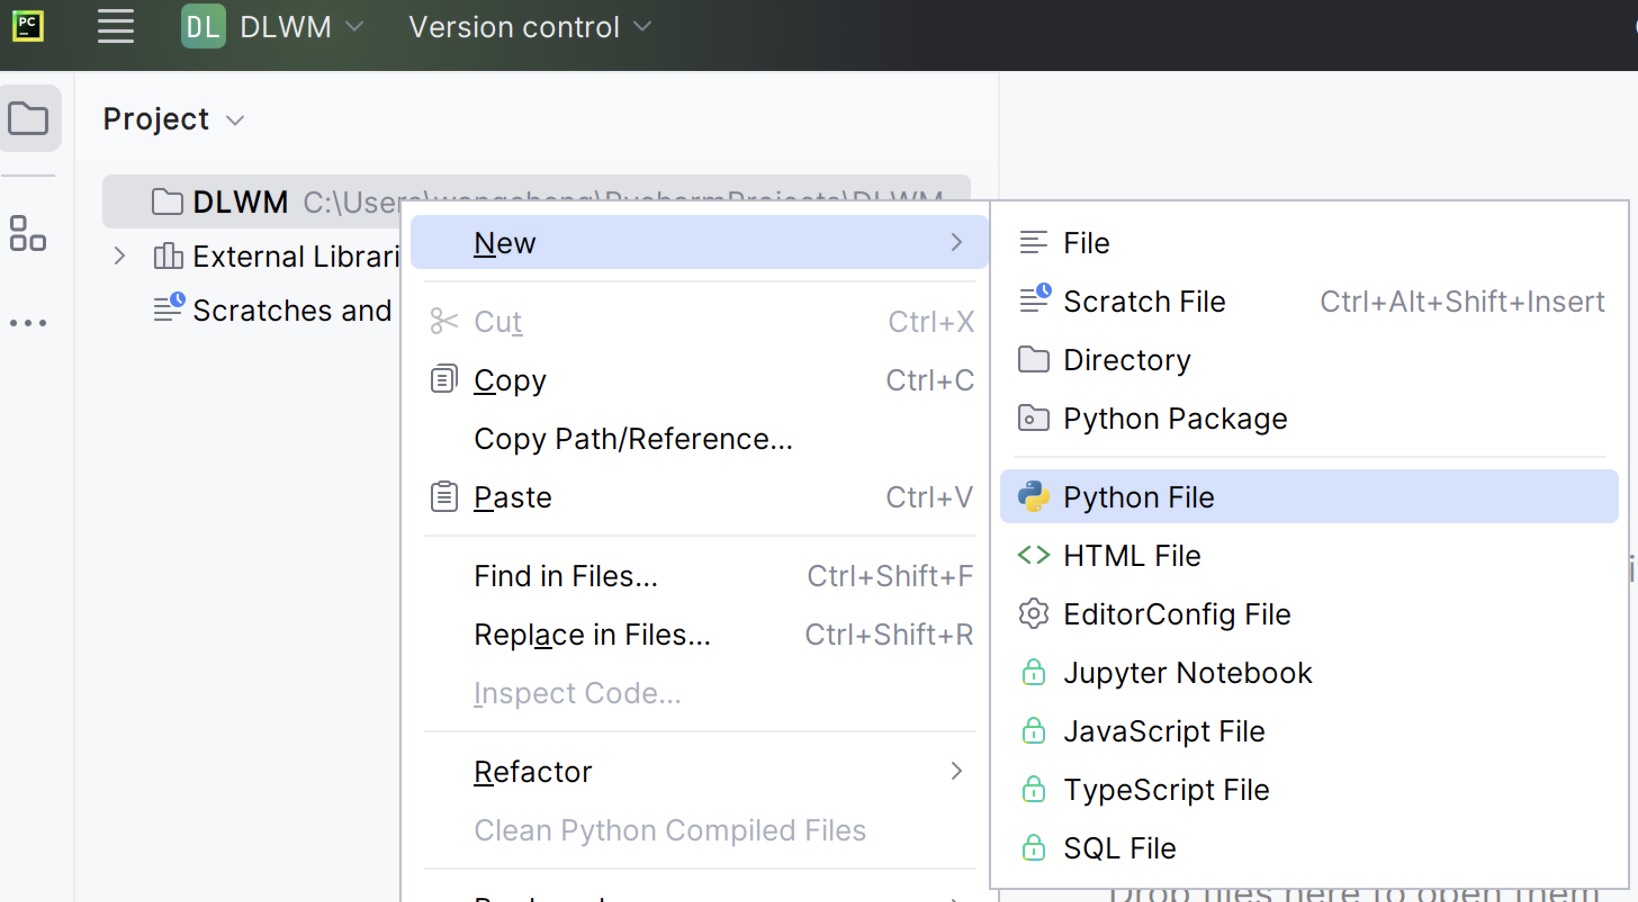Choose Inspect Code... entry
Screen dimensions: 1638x902
[699, 693]
